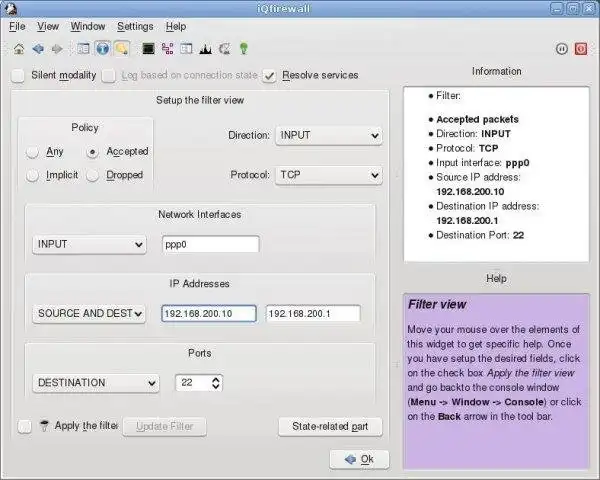This screenshot has width=600, height=480.
Task: Click the iQfirewall title bar app icon
Action: coord(11,8)
